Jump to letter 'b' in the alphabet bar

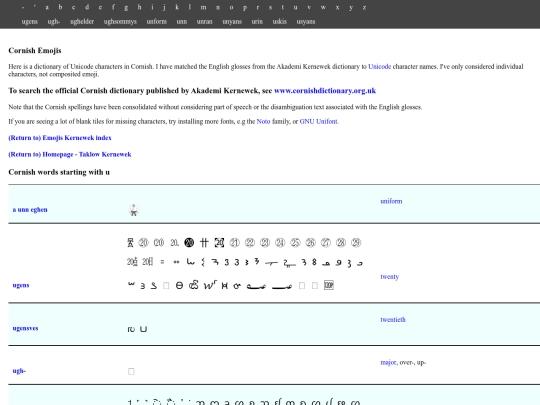(x=60, y=7)
